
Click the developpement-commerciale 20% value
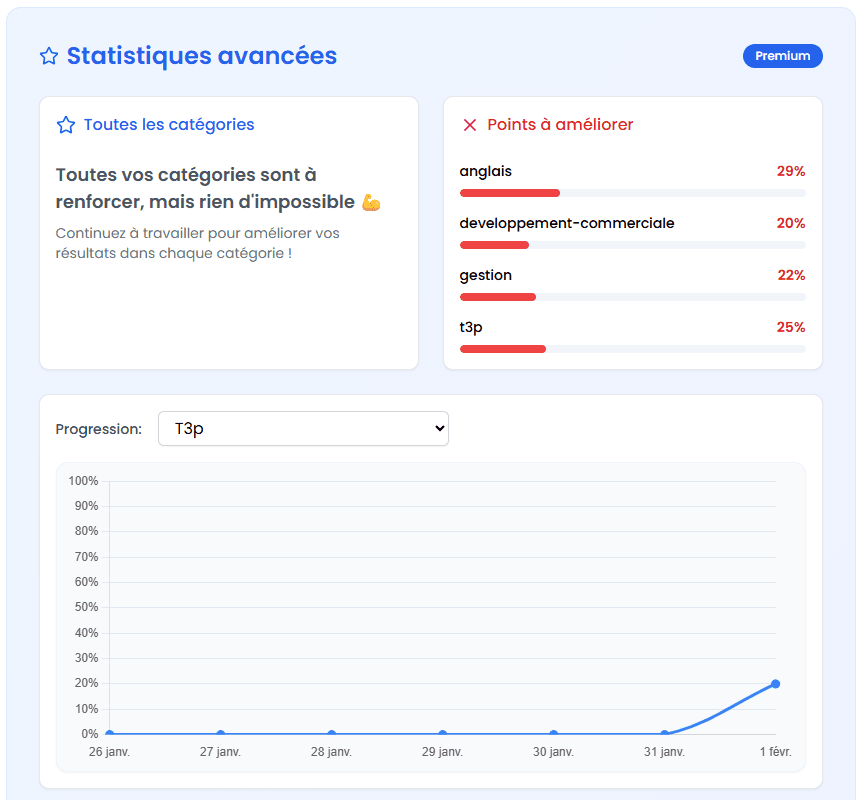click(791, 223)
